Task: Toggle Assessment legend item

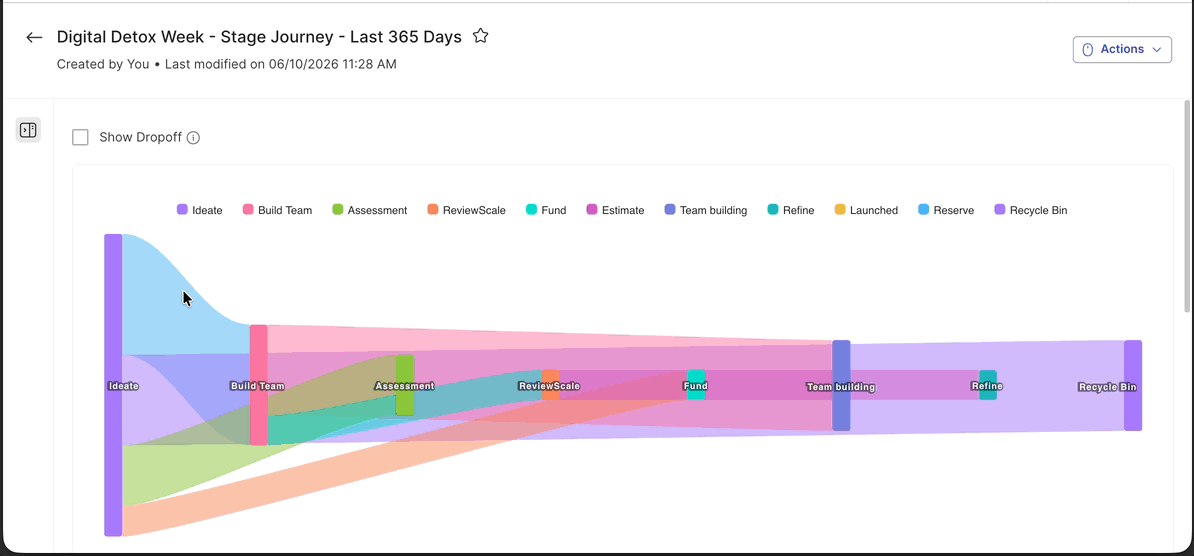Action: [369, 210]
